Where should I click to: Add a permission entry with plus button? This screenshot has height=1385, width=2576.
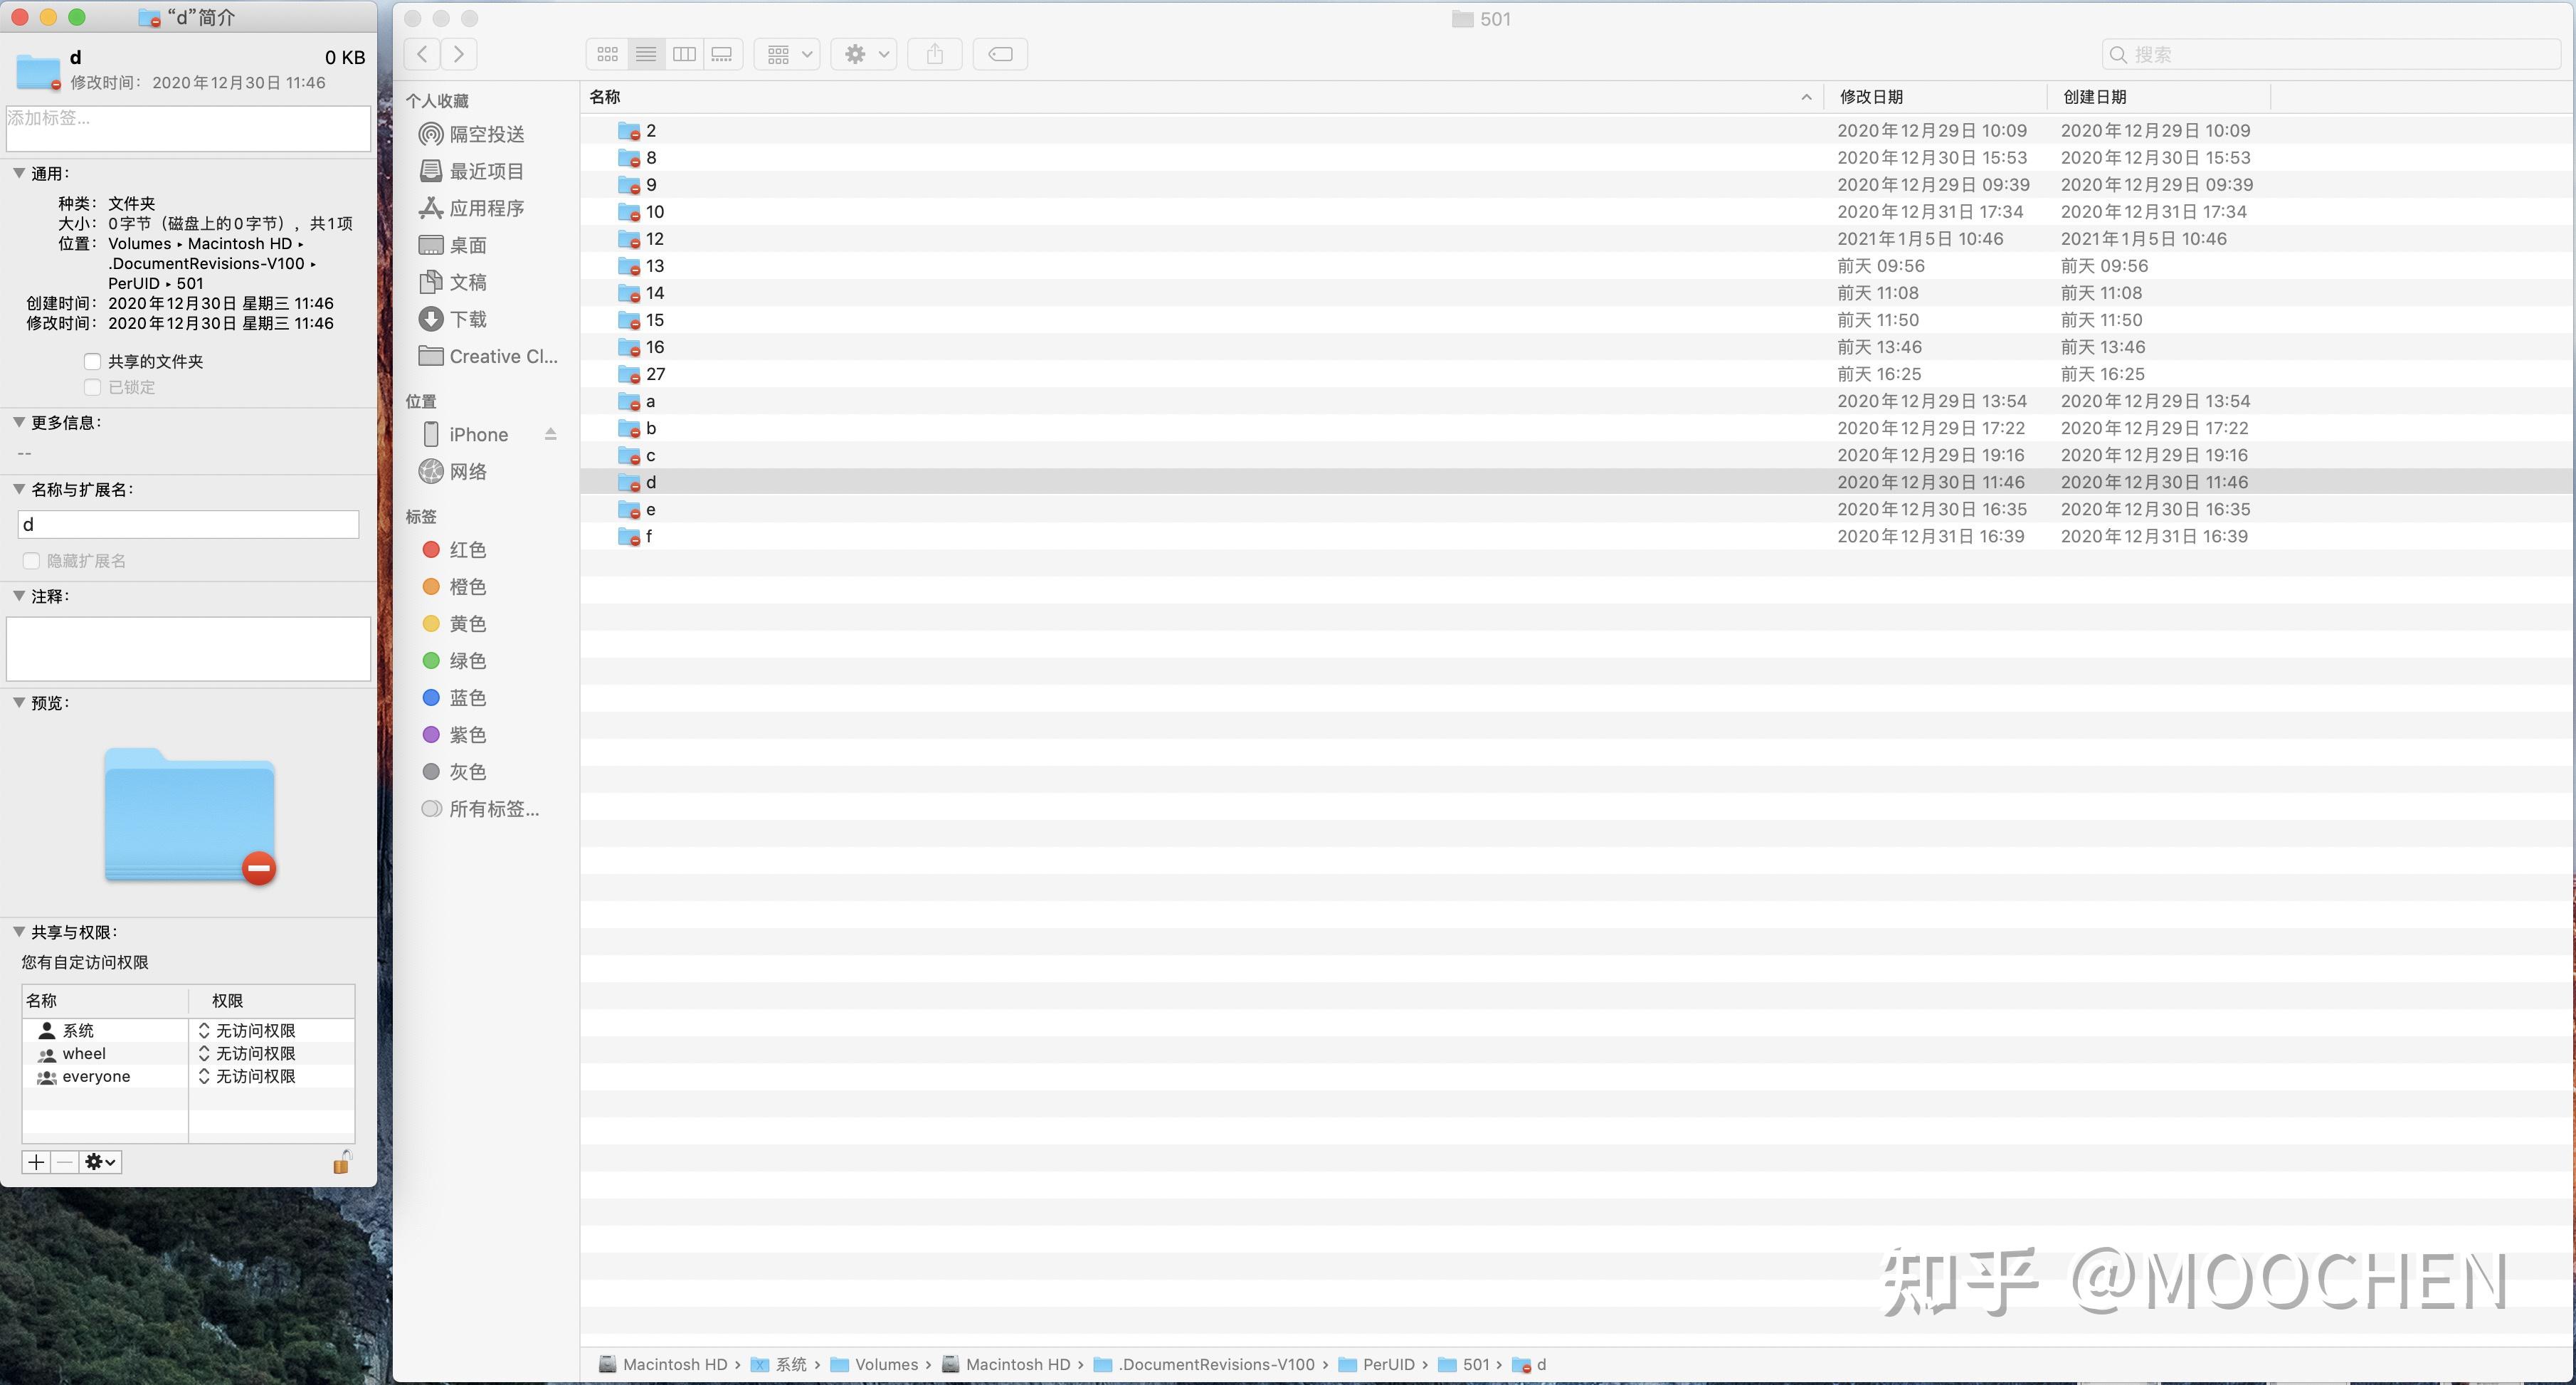[36, 1162]
